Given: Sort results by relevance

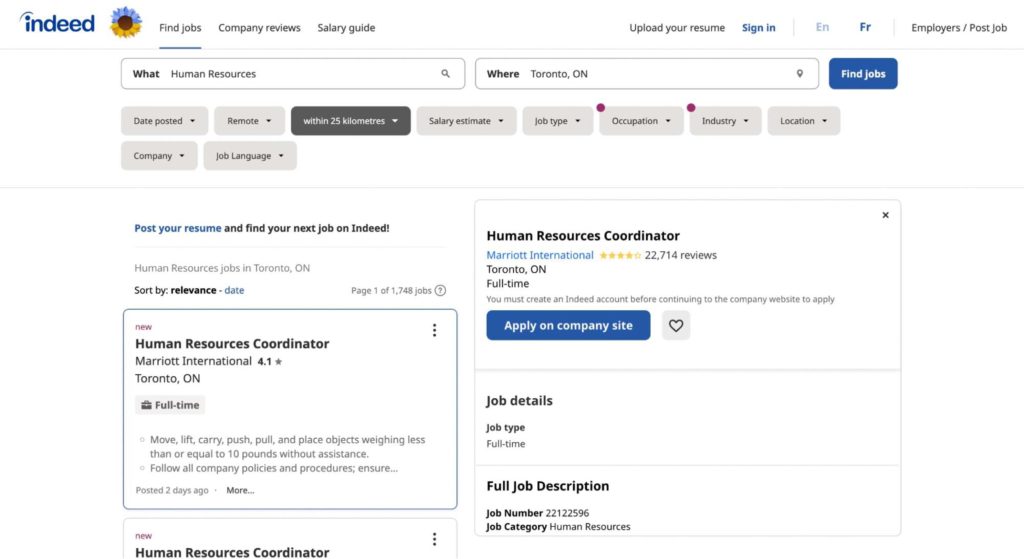Looking at the screenshot, I should [193, 290].
